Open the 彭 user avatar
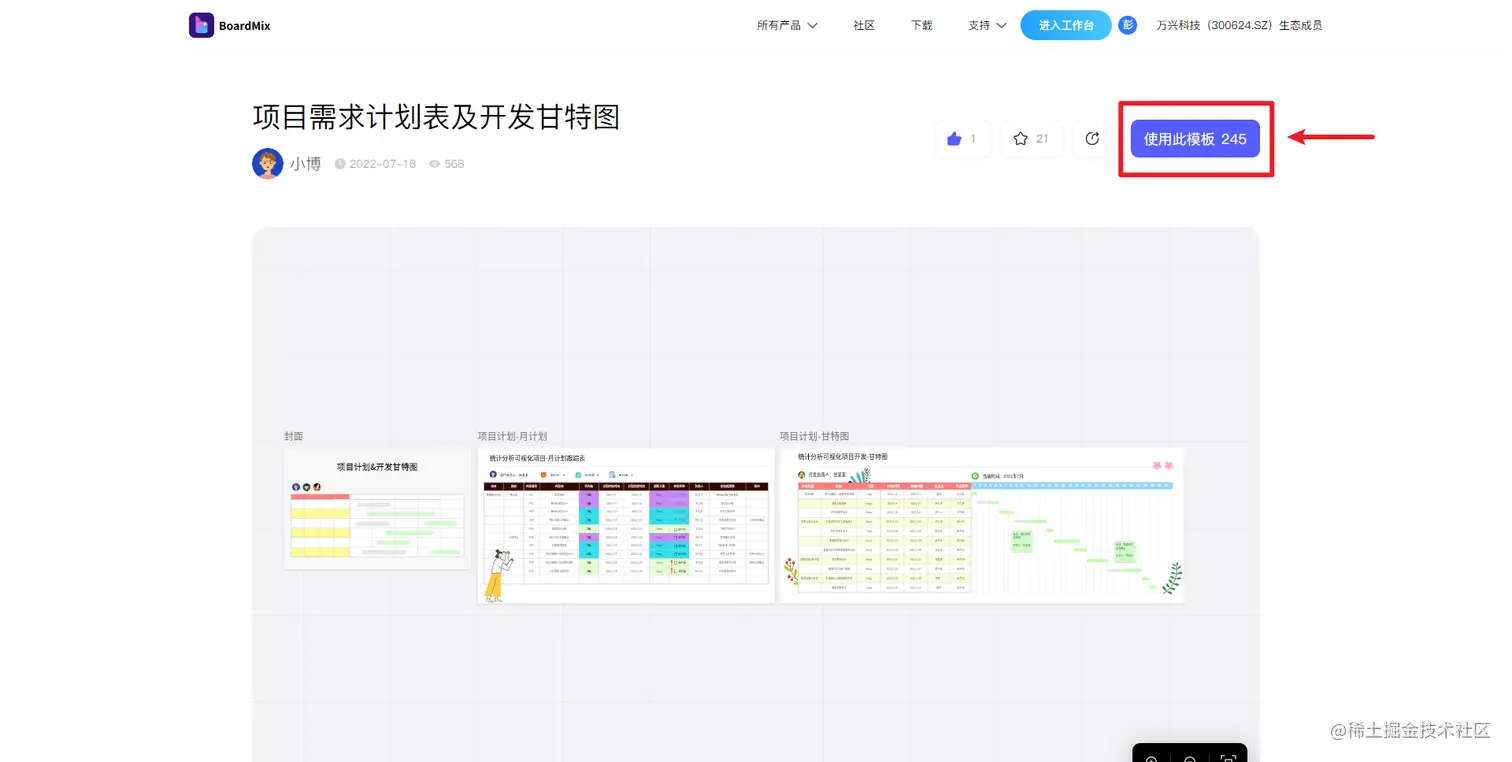The width and height of the screenshot is (1512, 762). (x=1128, y=25)
